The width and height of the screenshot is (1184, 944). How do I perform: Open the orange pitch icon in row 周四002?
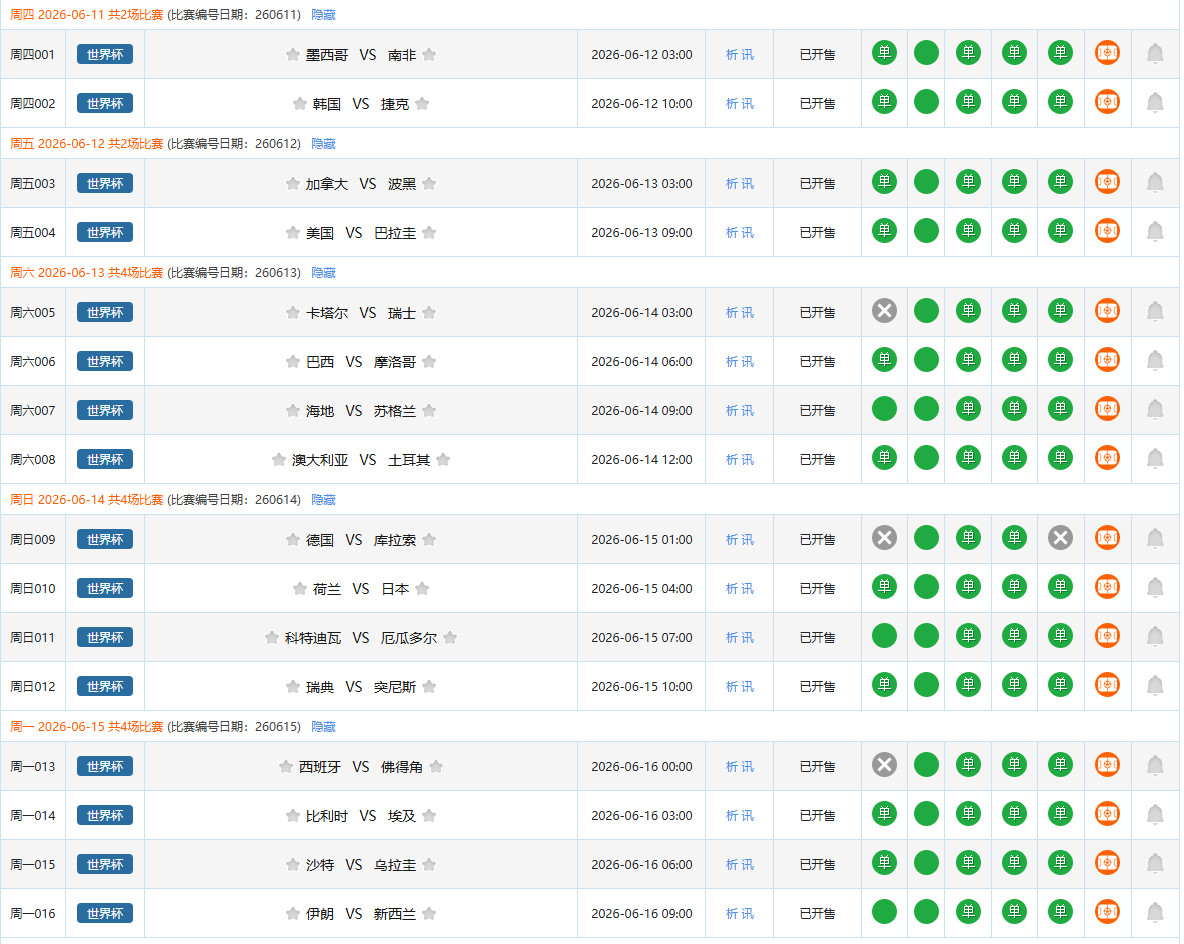[x=1107, y=102]
